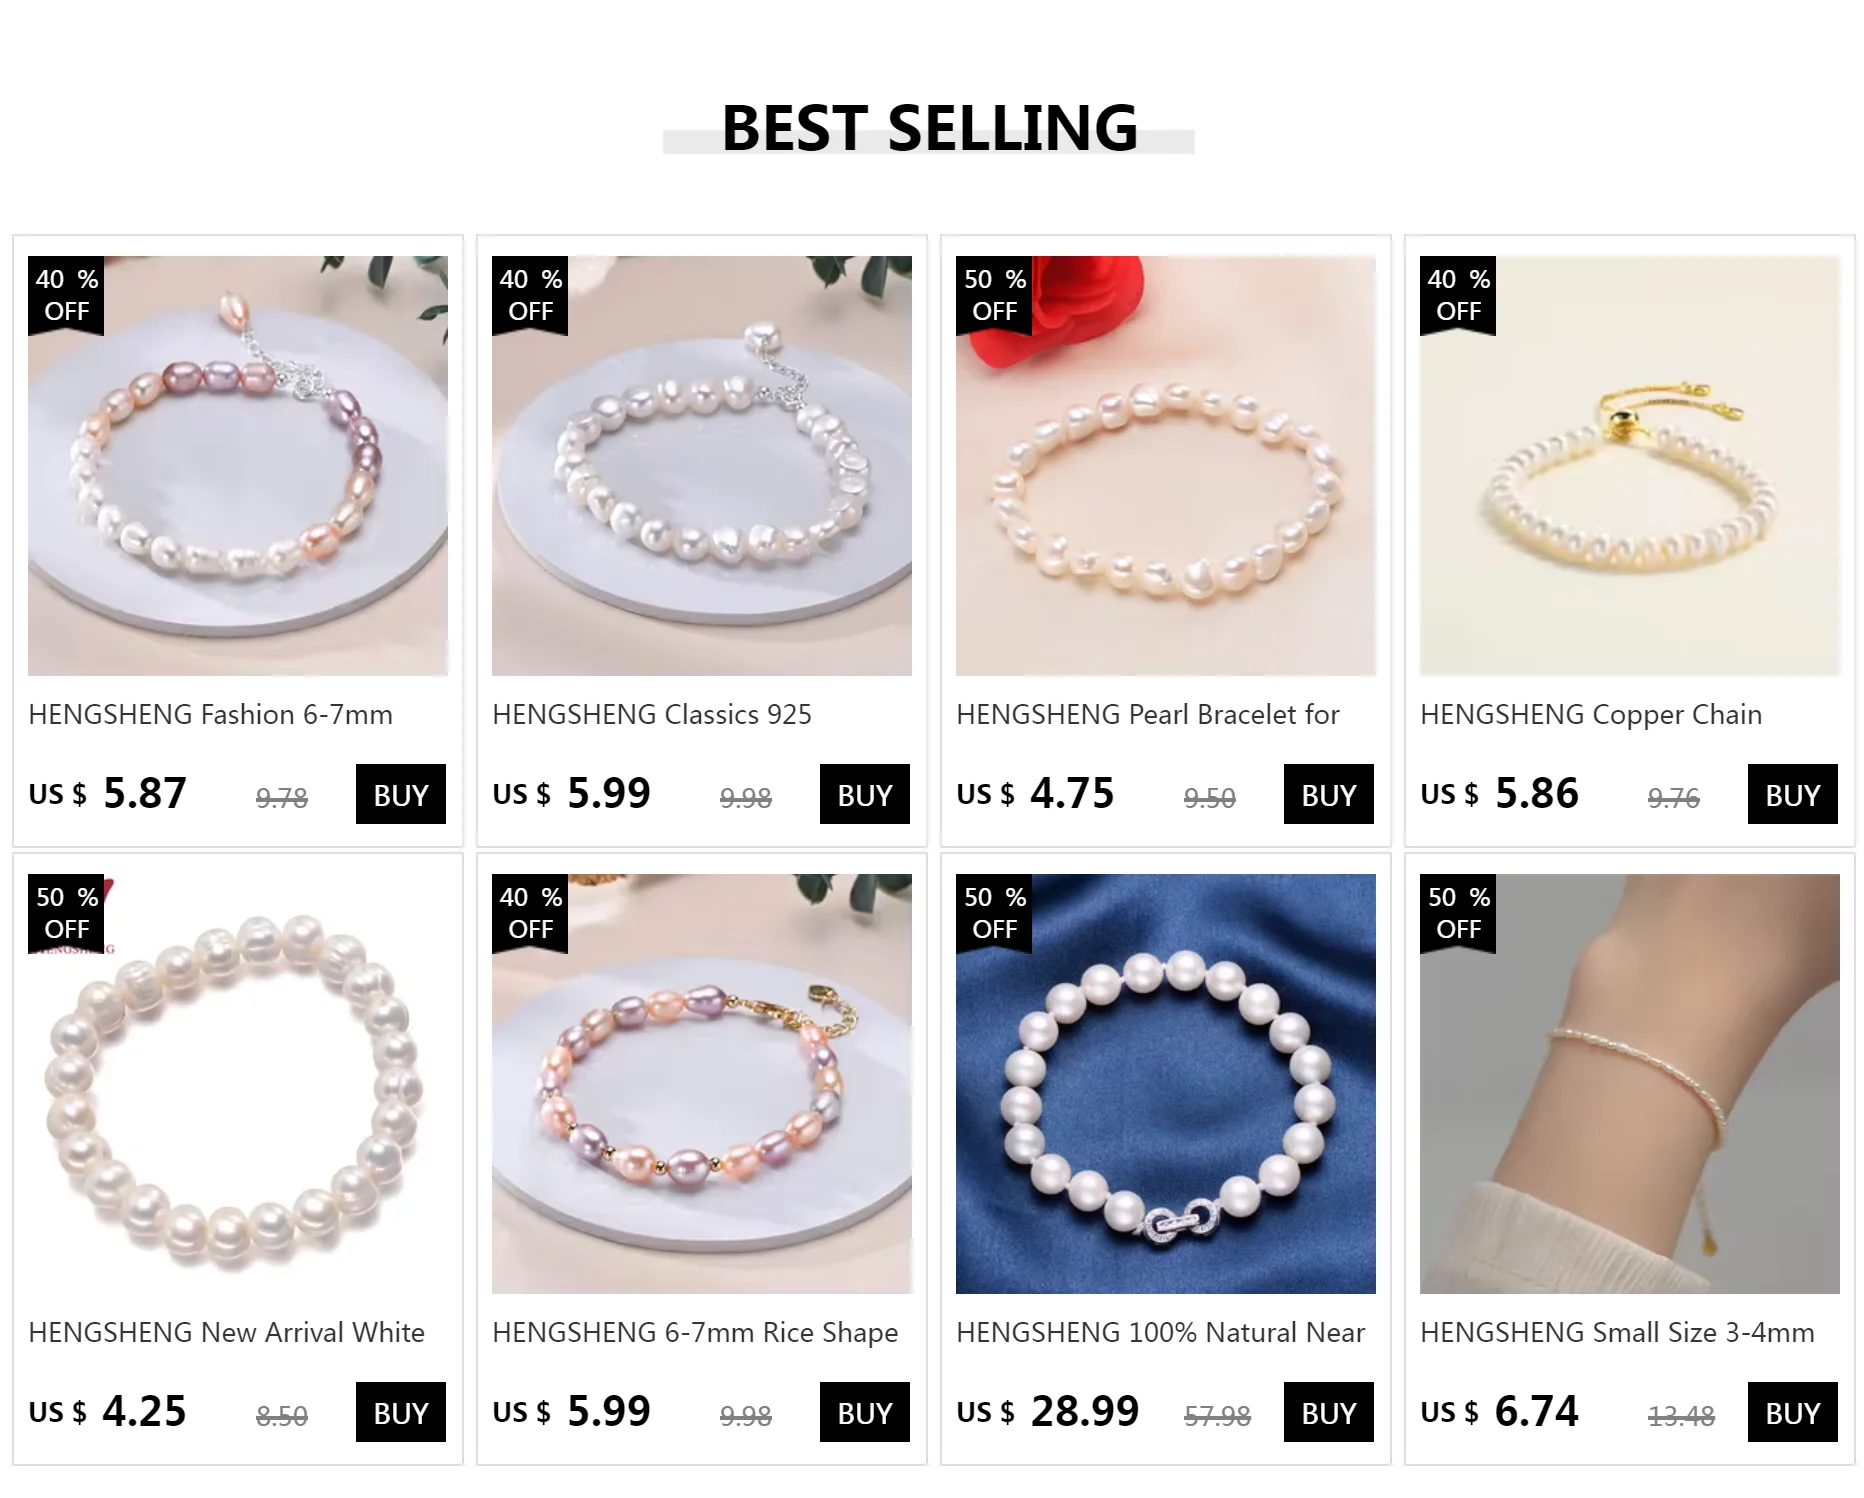View pearl bracelet on blue fabric image
Image resolution: width=1864 pixels, height=1498 pixels.
[x=1166, y=1084]
